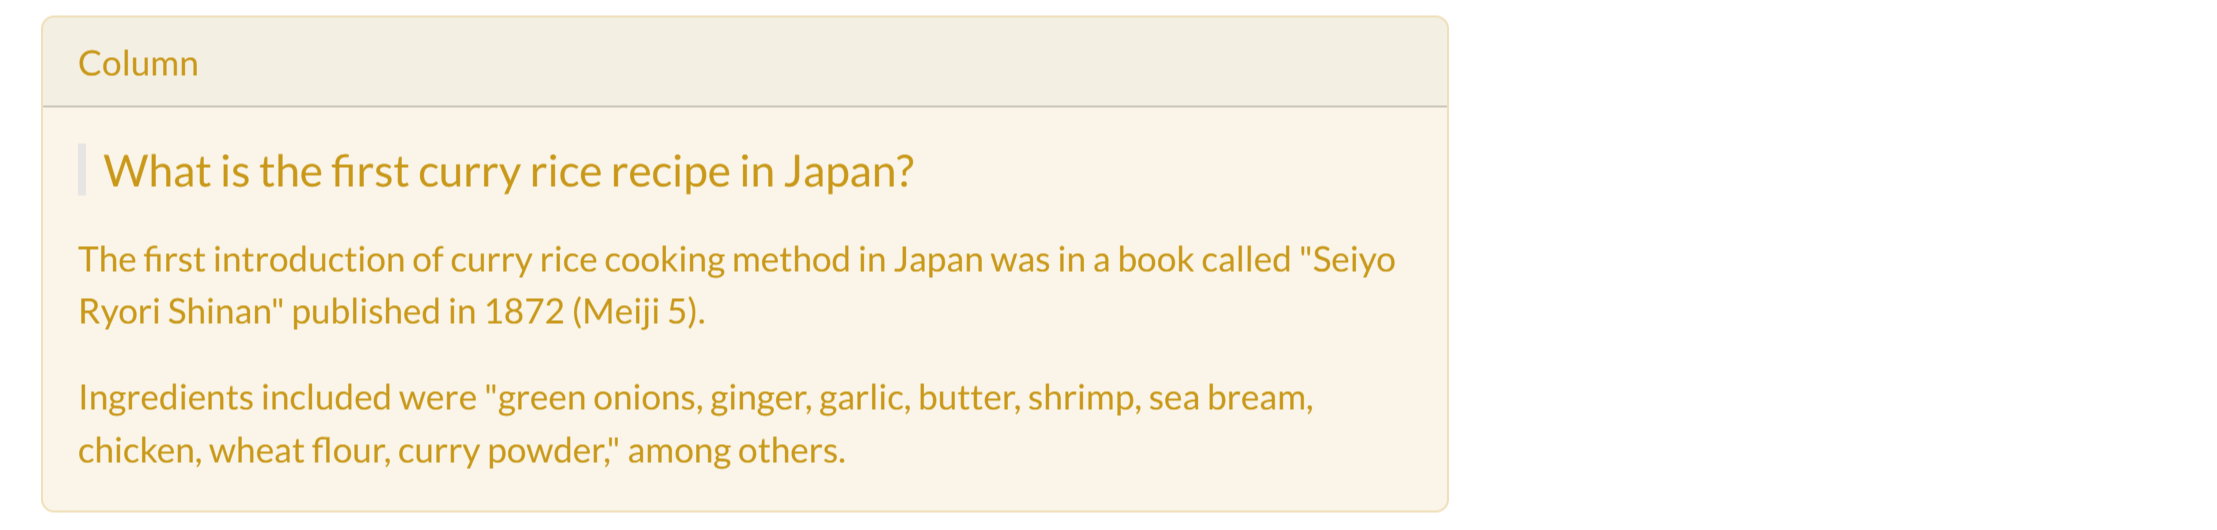
Task: Click the gray bar beside the heading
Action: (x=82, y=170)
